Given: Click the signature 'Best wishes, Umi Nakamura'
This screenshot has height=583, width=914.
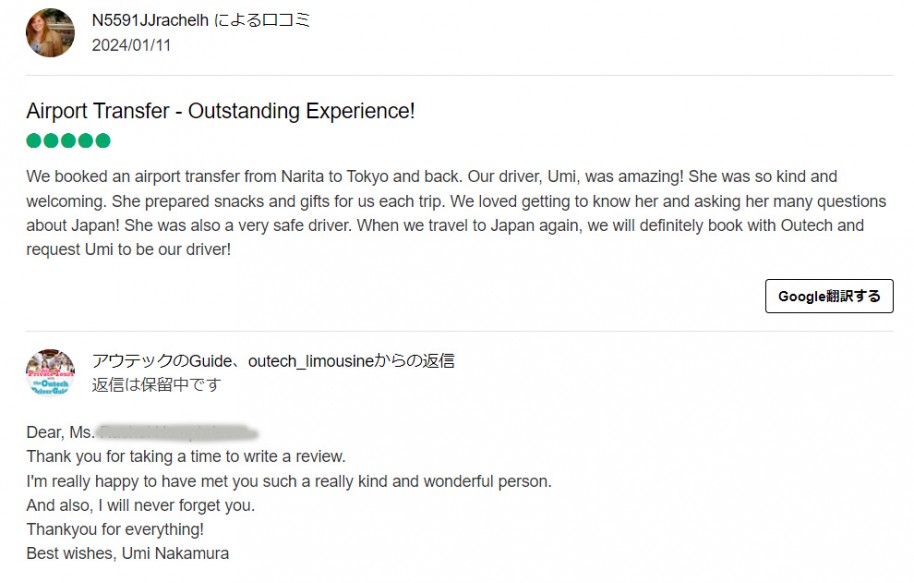Looking at the screenshot, I should tap(127, 553).
